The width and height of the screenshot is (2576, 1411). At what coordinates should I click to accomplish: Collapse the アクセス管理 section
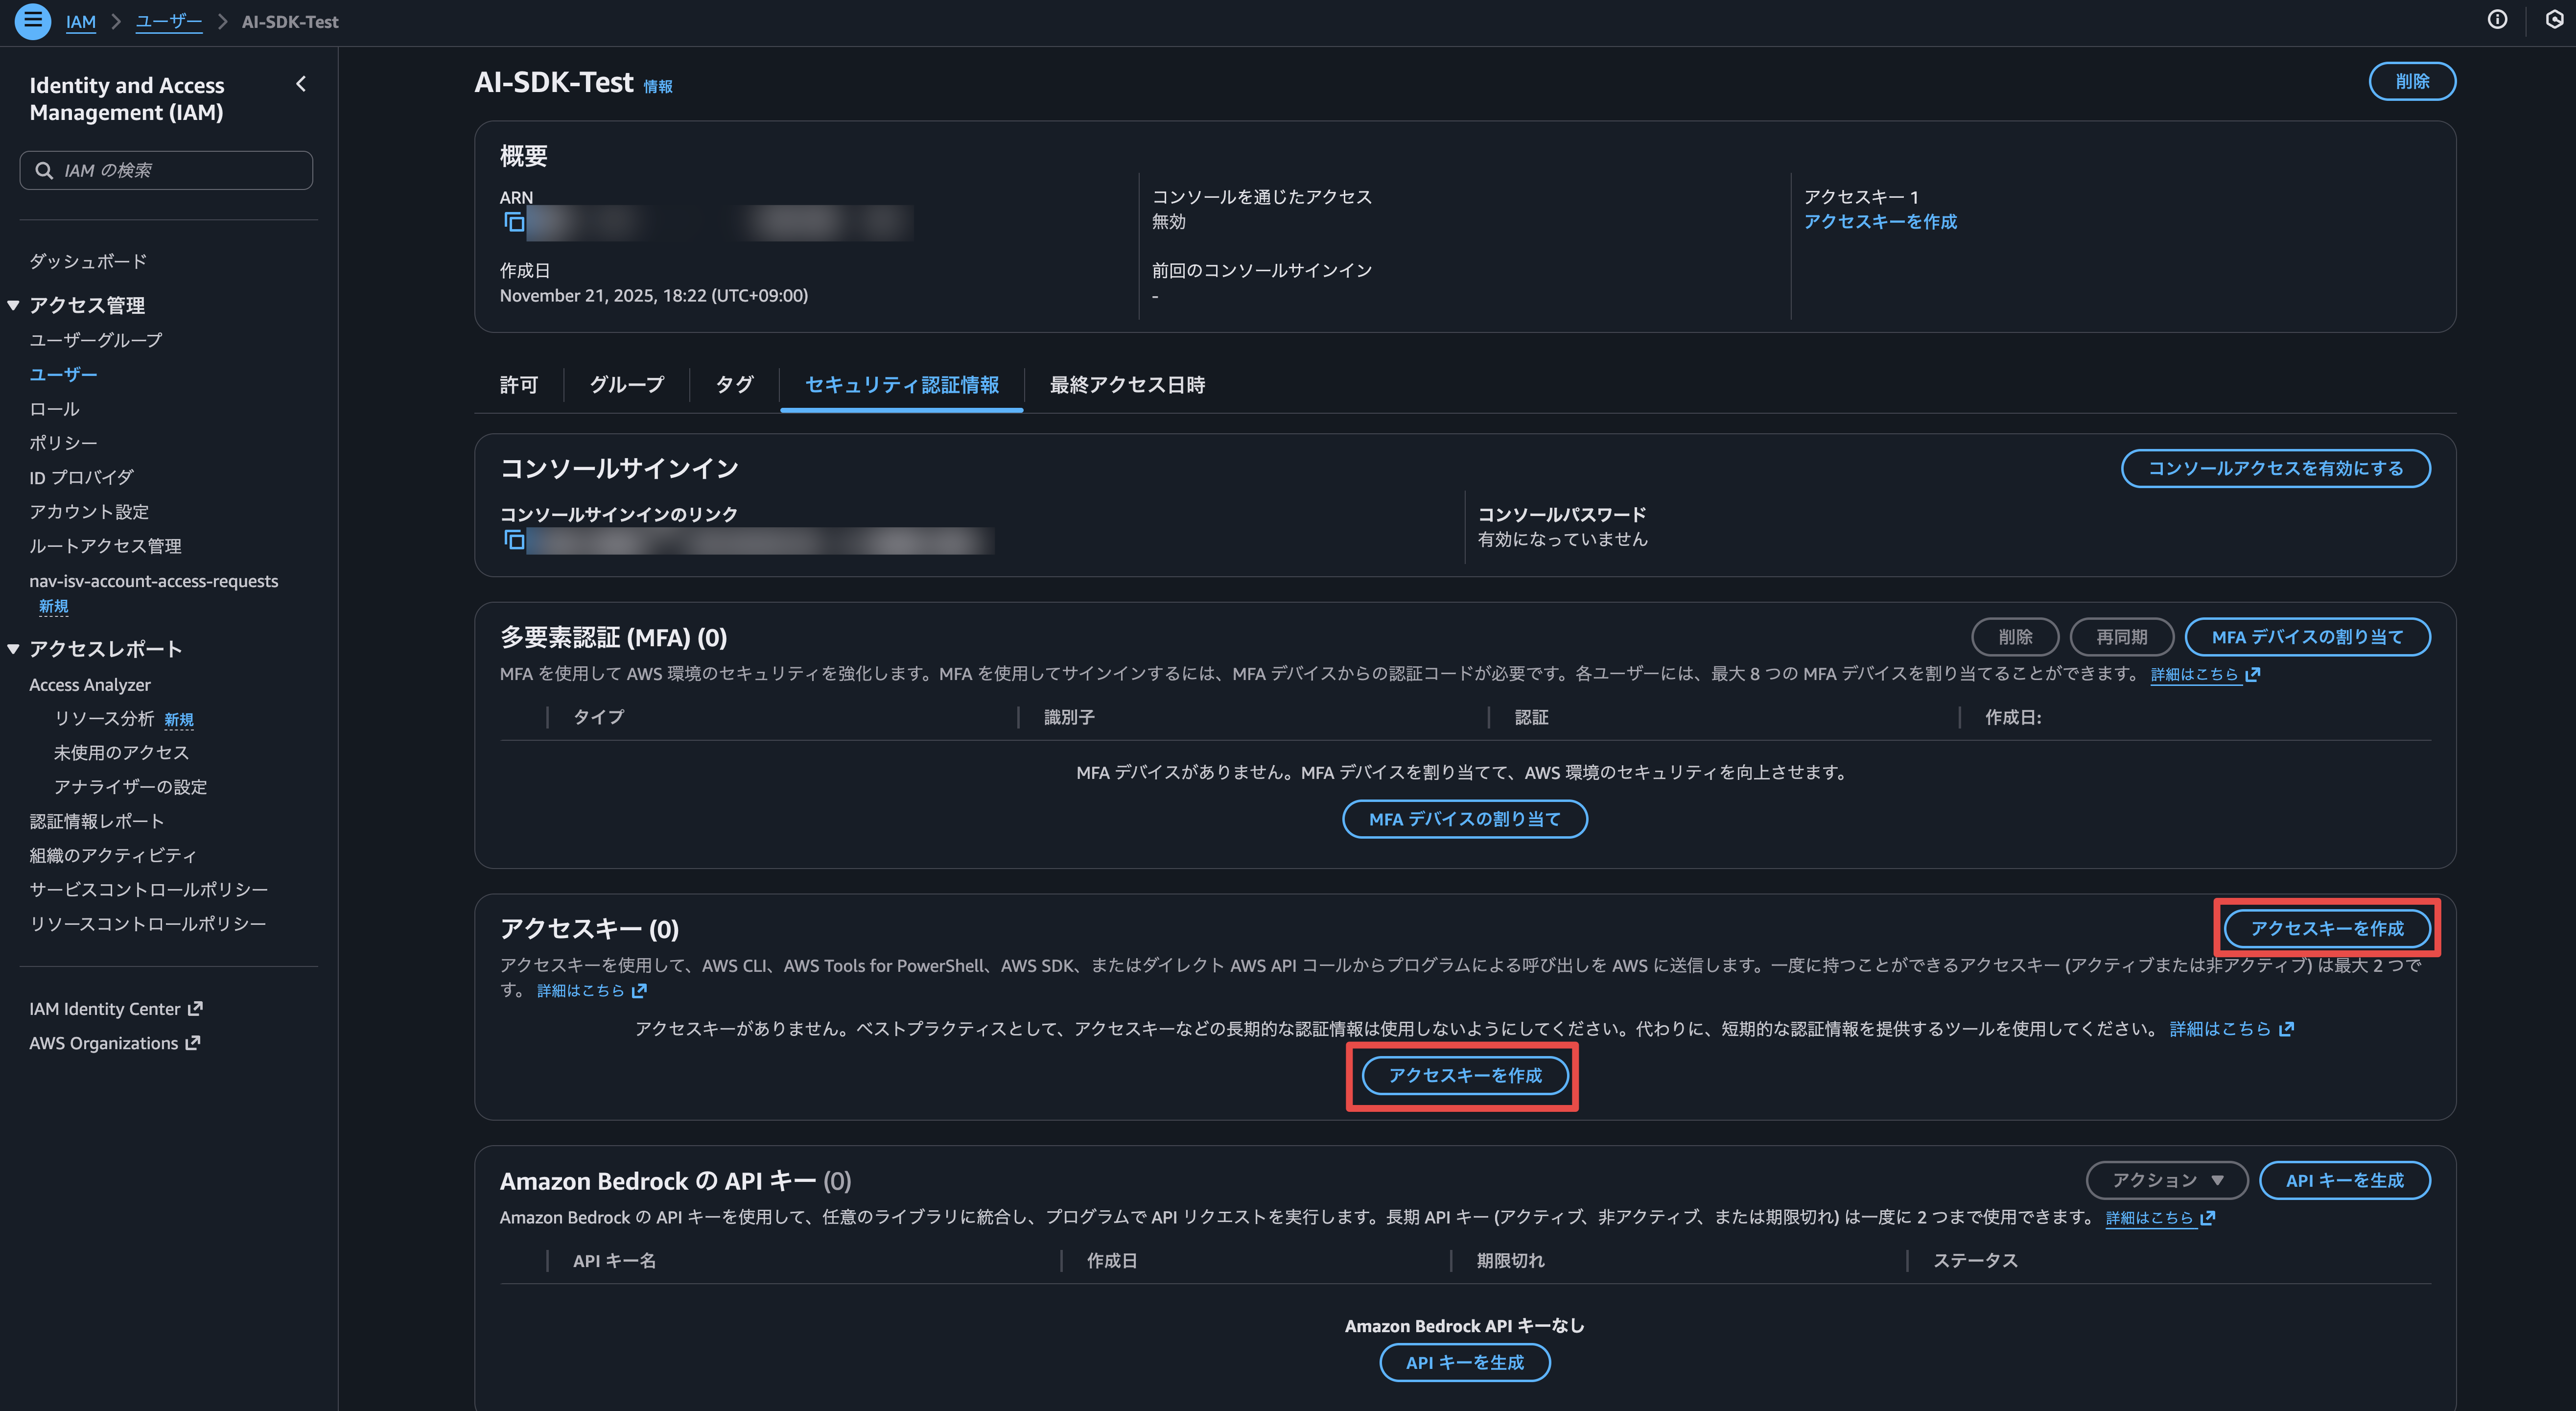click(14, 305)
